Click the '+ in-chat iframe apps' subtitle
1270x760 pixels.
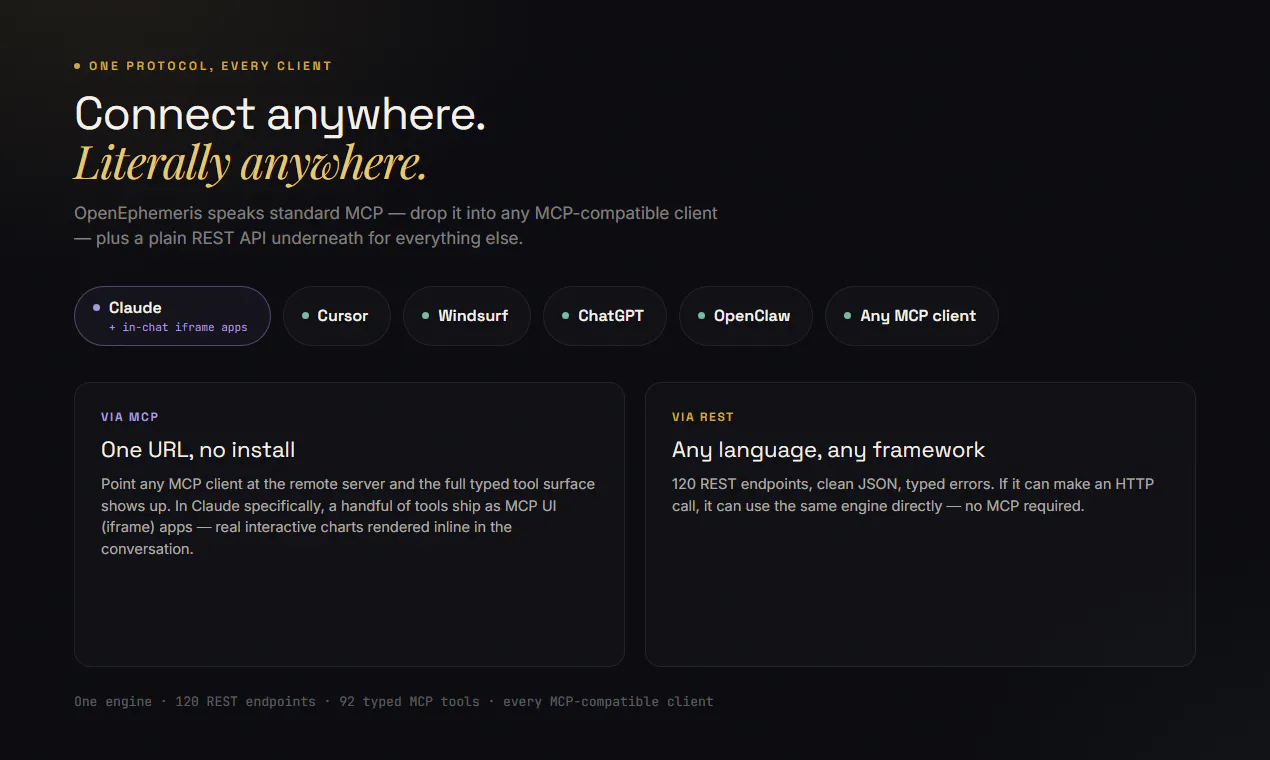click(x=178, y=328)
